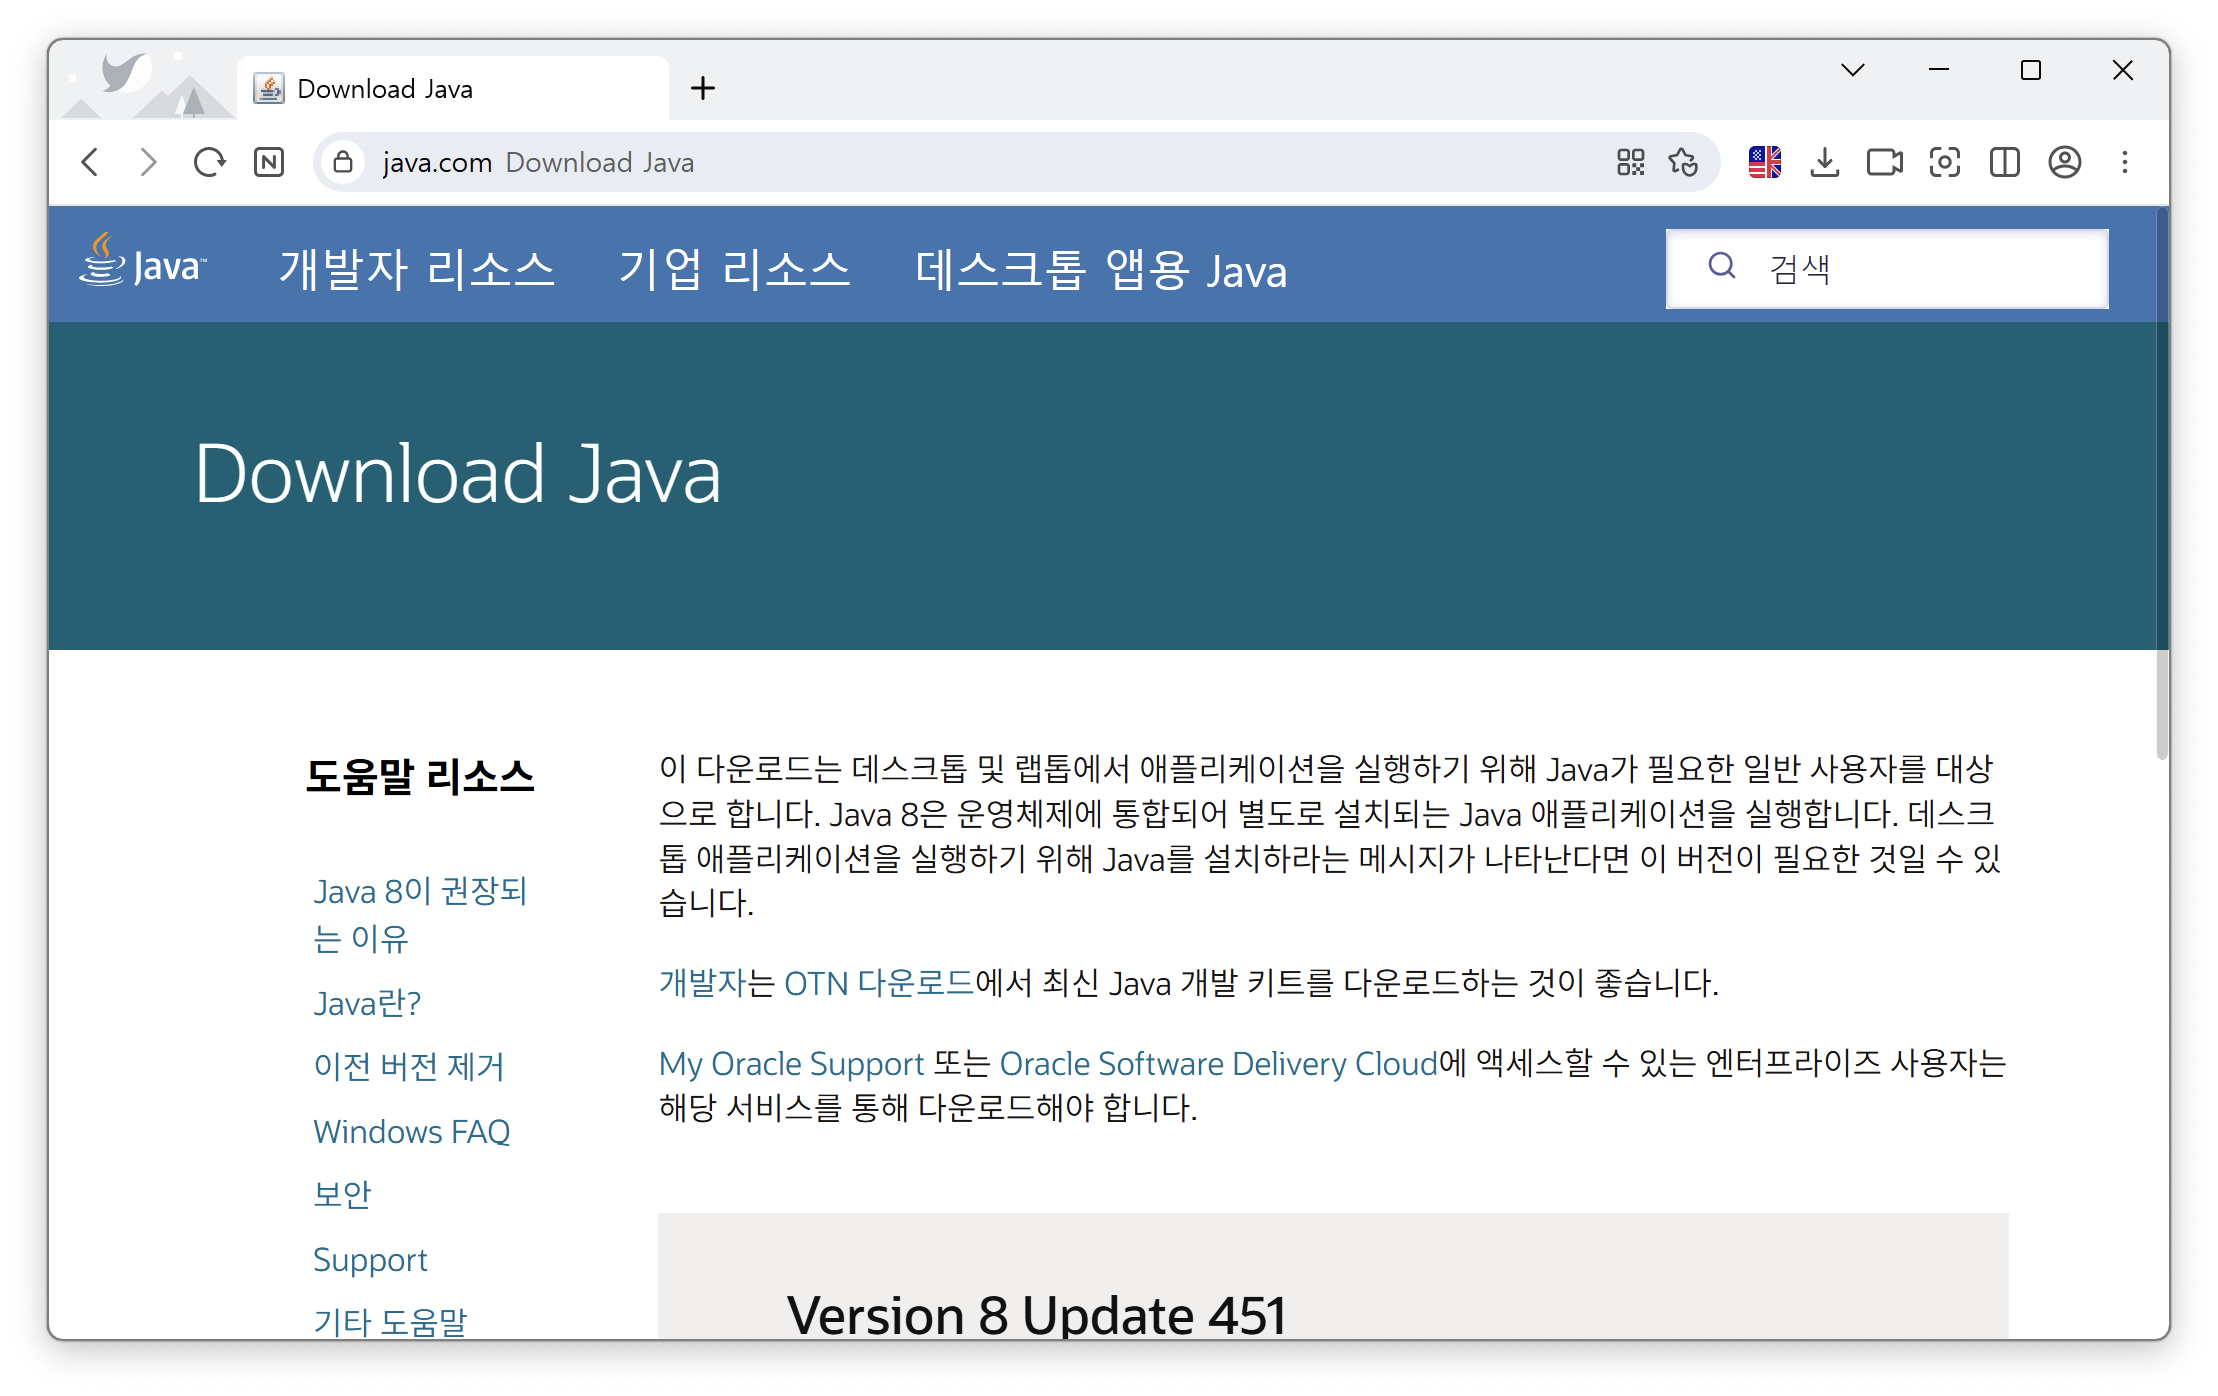Bookmark this page with the star icon

pyautogui.click(x=1683, y=162)
